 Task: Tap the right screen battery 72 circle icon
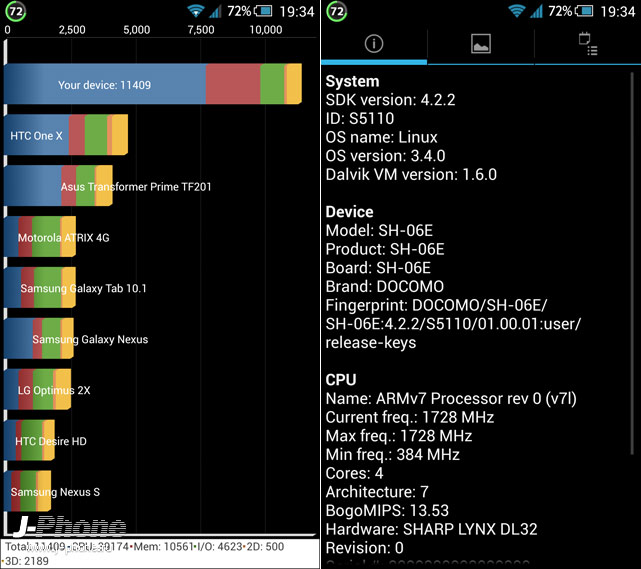click(336, 11)
